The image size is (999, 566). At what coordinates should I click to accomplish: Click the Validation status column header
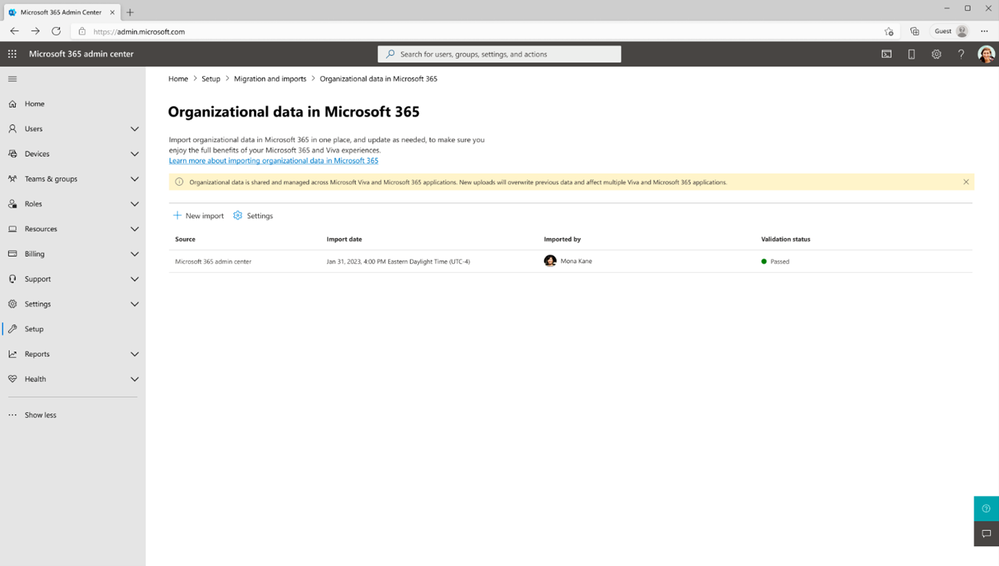click(786, 240)
